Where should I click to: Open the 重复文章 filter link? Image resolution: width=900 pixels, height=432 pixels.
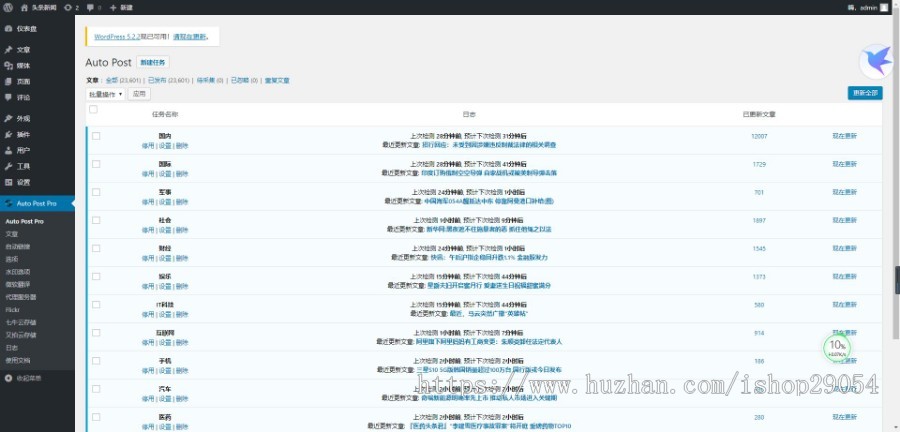pos(277,80)
